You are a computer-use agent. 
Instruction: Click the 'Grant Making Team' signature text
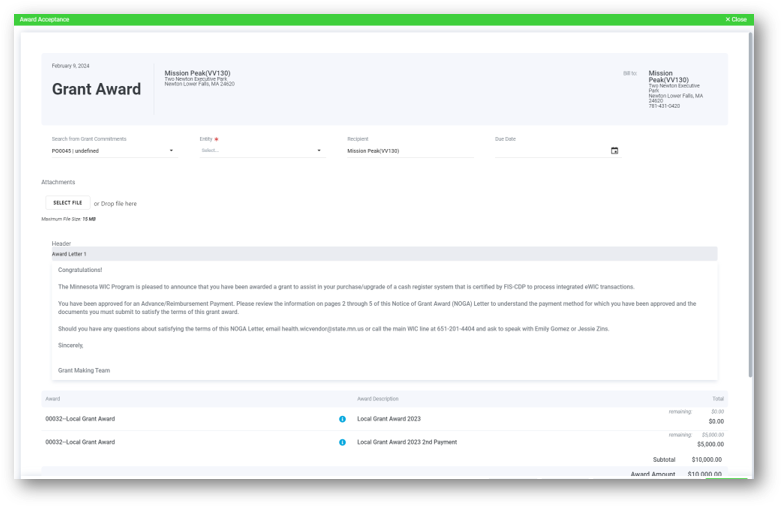tap(84, 371)
